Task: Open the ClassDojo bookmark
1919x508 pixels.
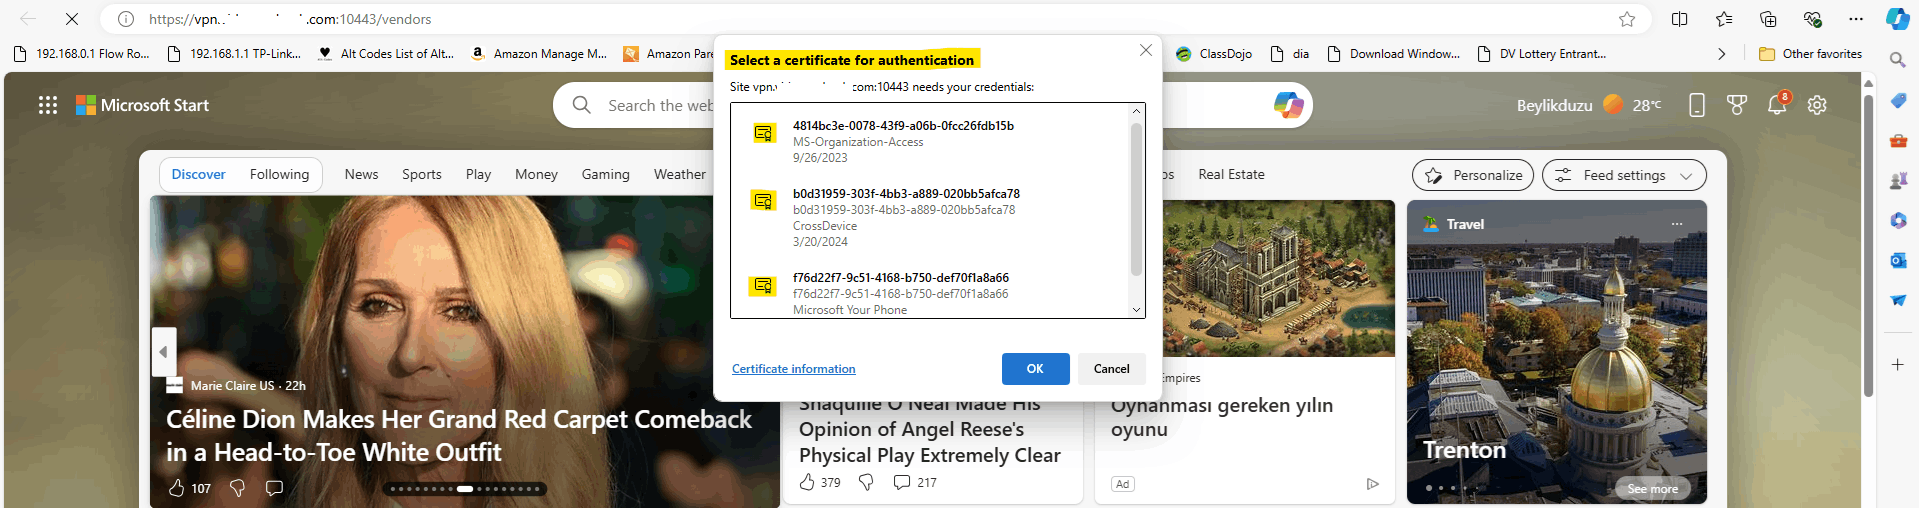Action: click(x=1214, y=54)
